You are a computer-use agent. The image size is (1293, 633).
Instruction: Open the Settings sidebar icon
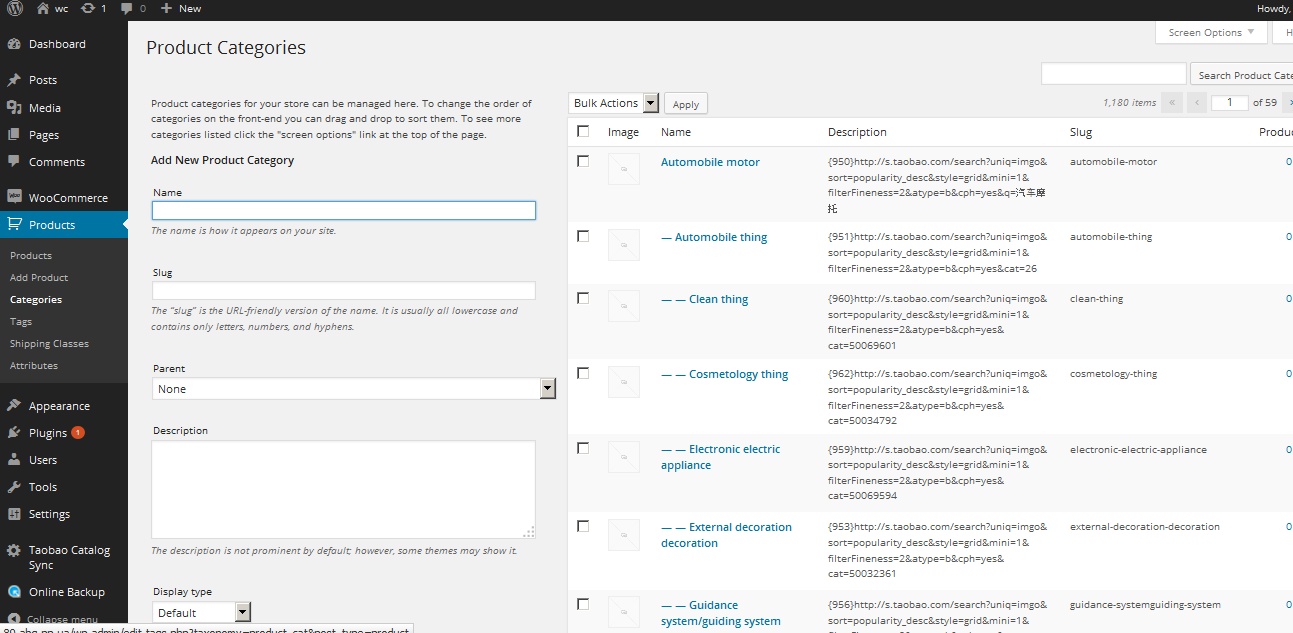[14, 514]
